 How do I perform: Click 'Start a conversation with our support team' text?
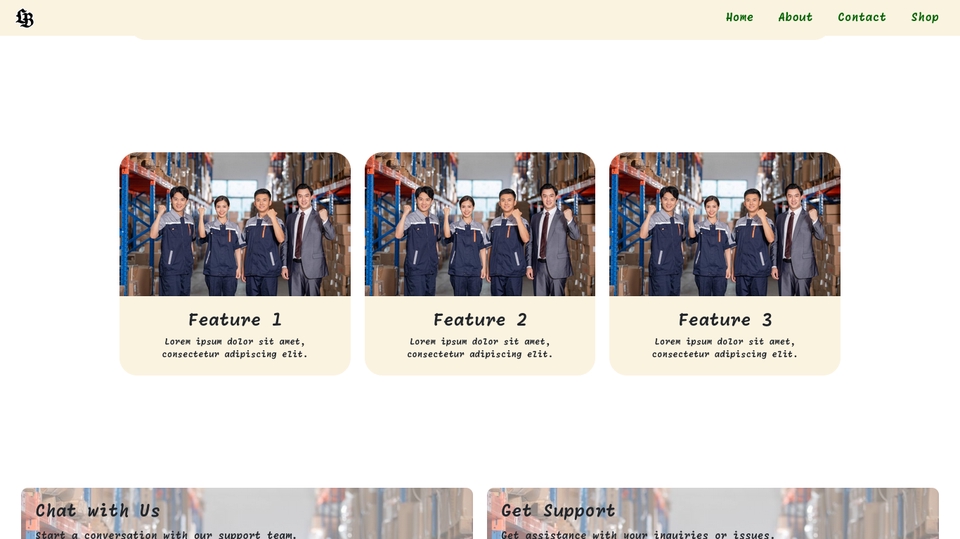[165, 535]
